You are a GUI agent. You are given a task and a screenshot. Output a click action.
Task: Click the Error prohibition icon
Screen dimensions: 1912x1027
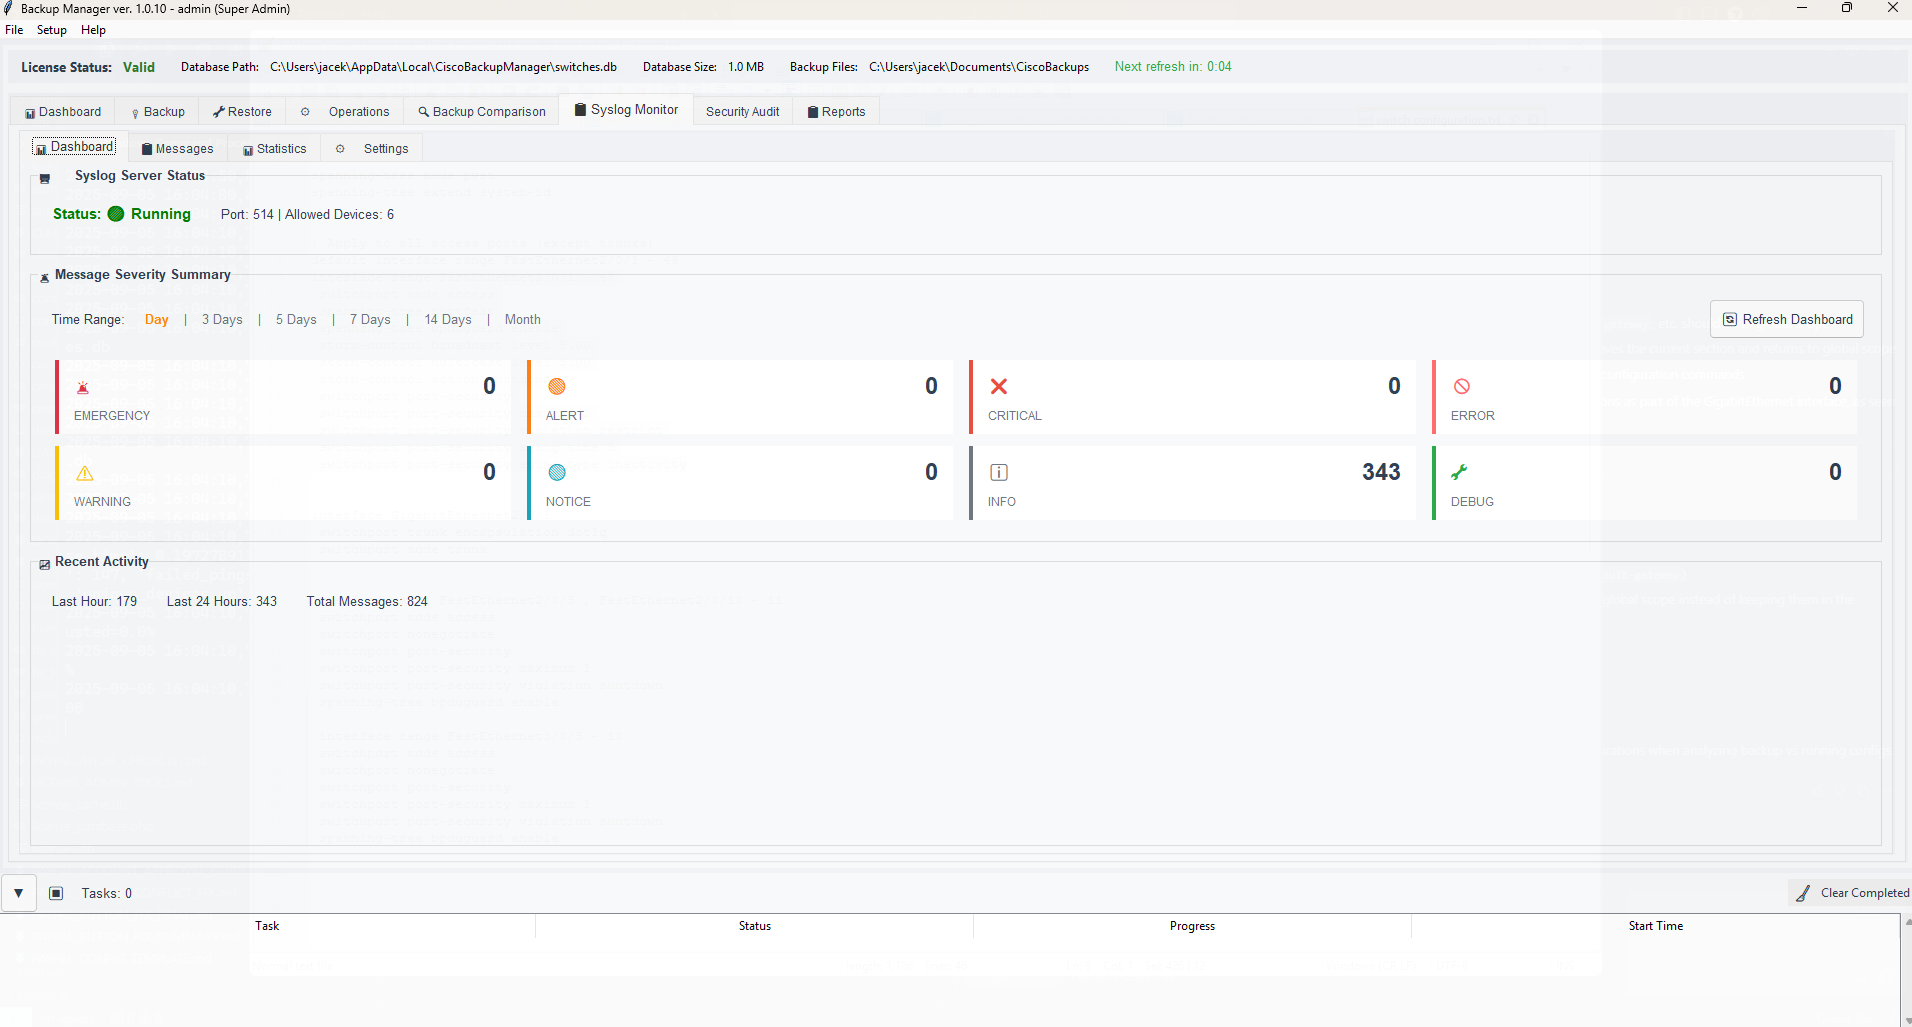[1462, 386]
